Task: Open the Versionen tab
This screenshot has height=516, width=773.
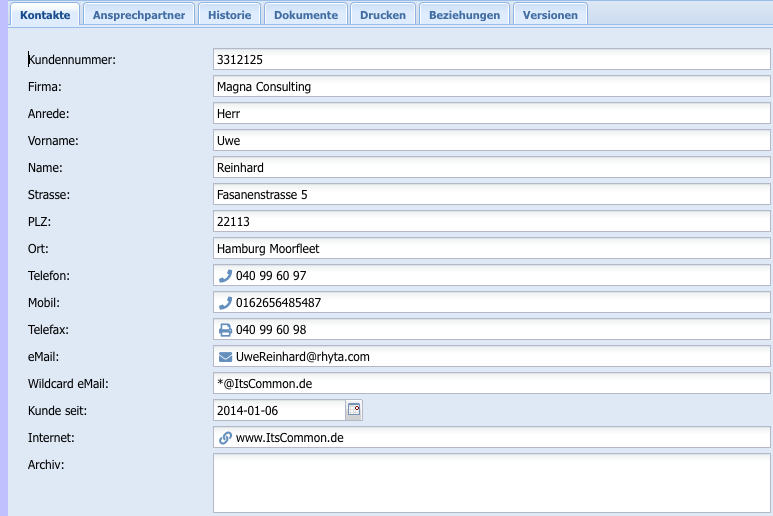Action: coord(550,15)
